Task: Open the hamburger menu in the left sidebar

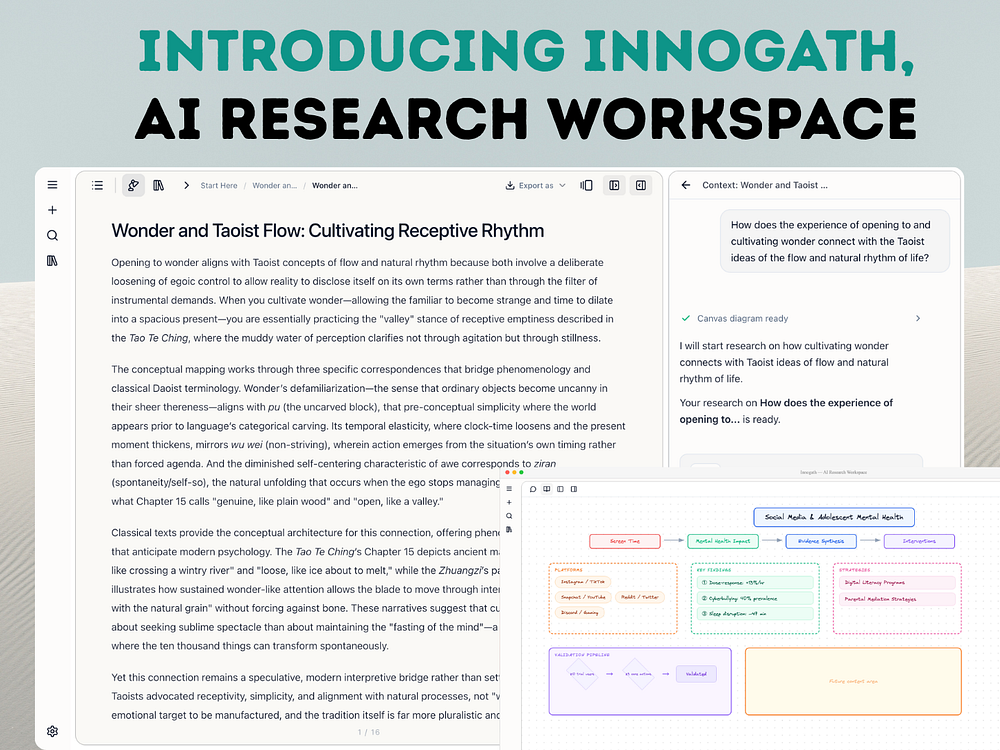Action: [52, 185]
